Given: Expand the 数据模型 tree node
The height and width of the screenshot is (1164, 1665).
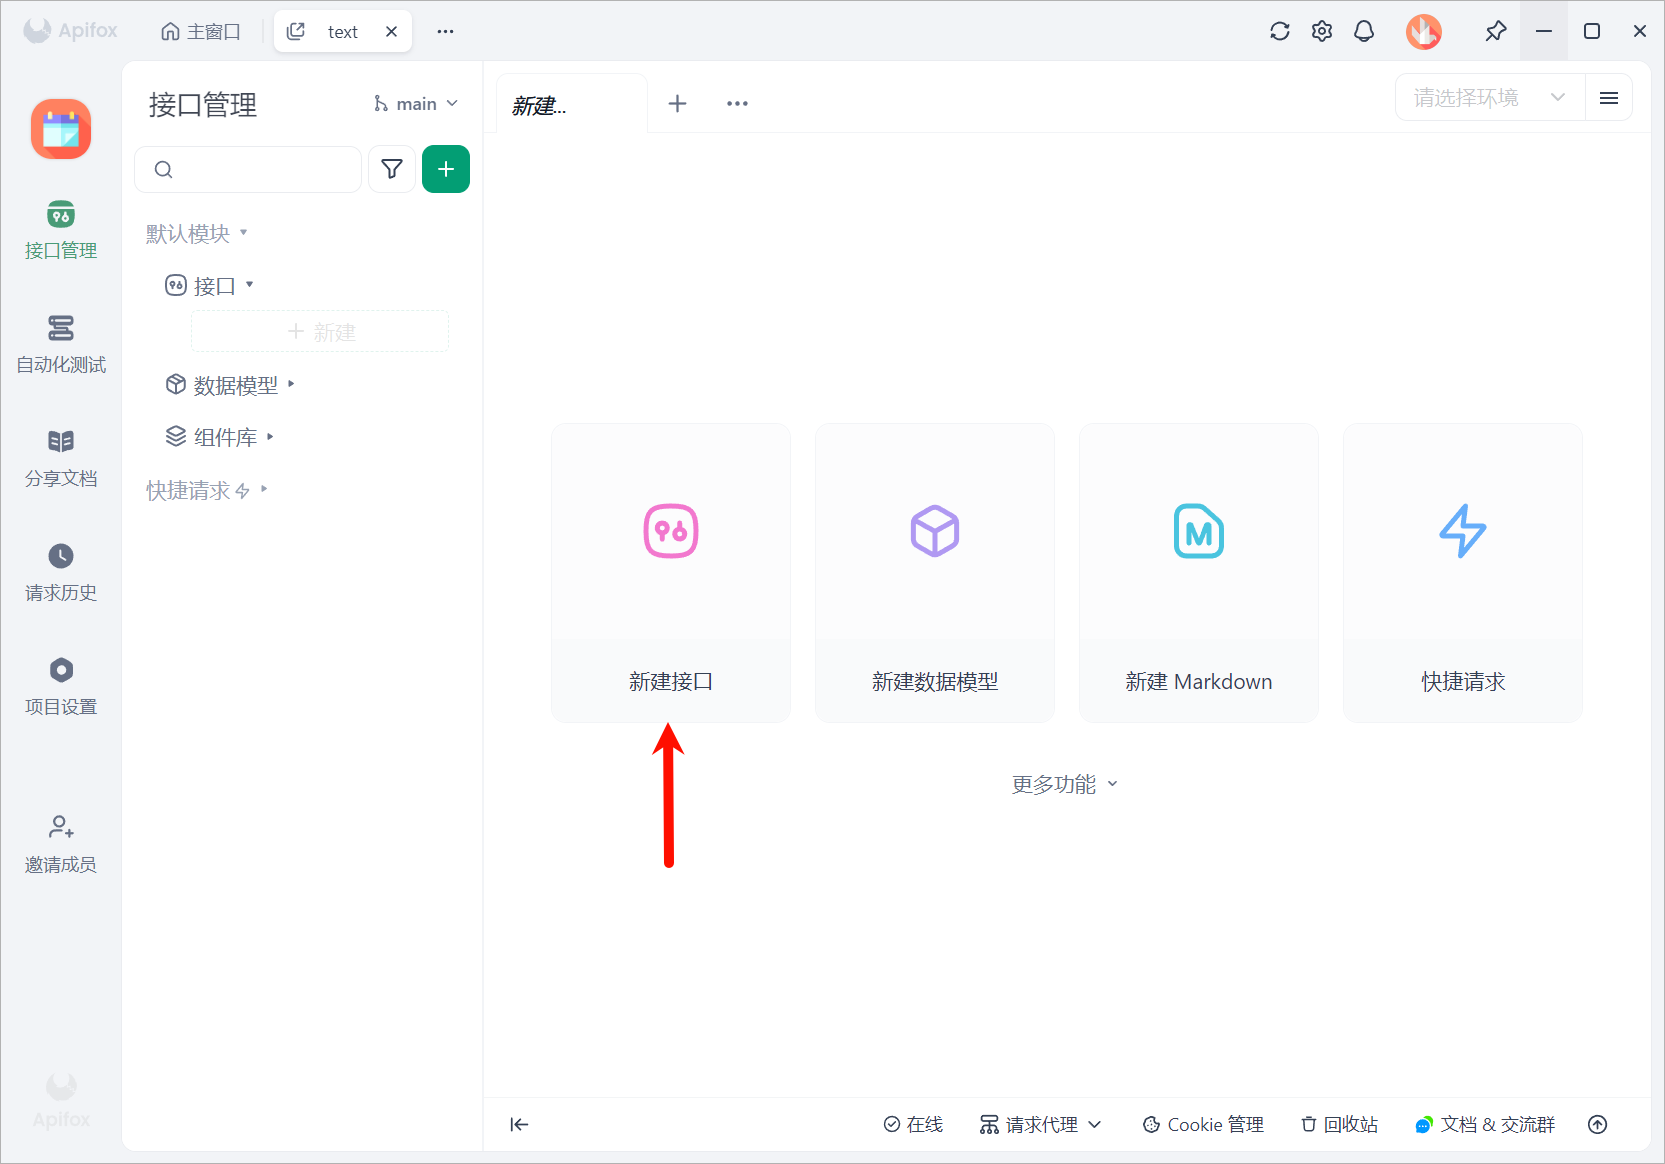Looking at the screenshot, I should click(x=291, y=385).
